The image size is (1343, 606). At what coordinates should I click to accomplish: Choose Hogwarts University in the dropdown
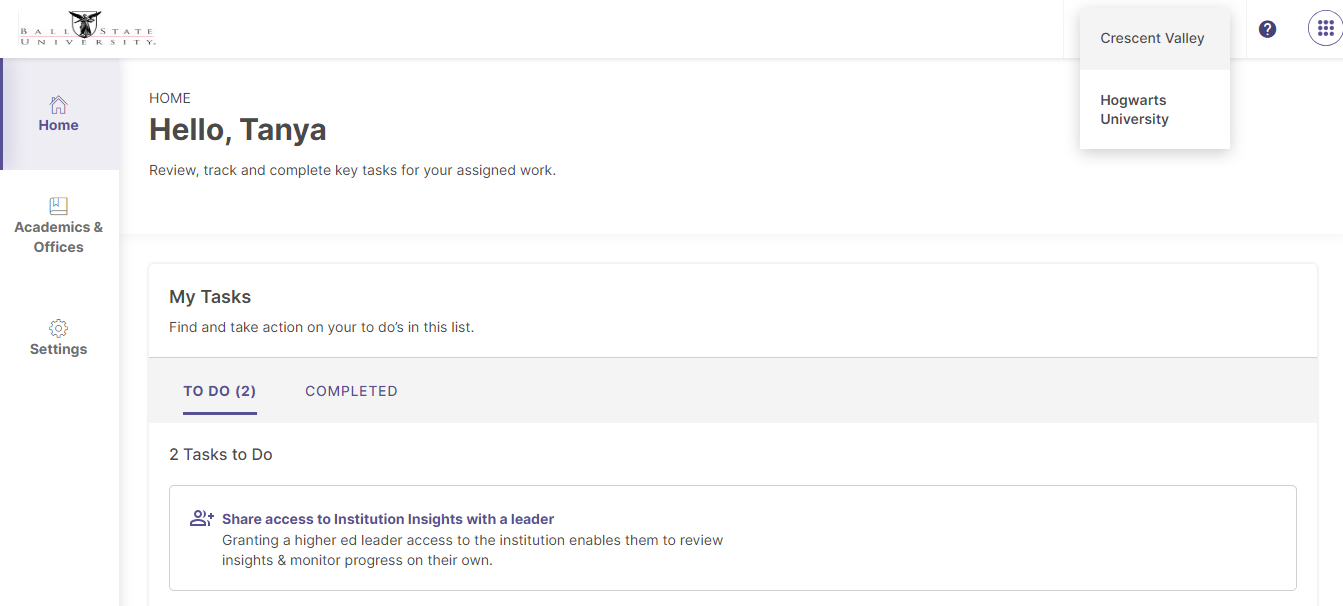coord(1155,110)
